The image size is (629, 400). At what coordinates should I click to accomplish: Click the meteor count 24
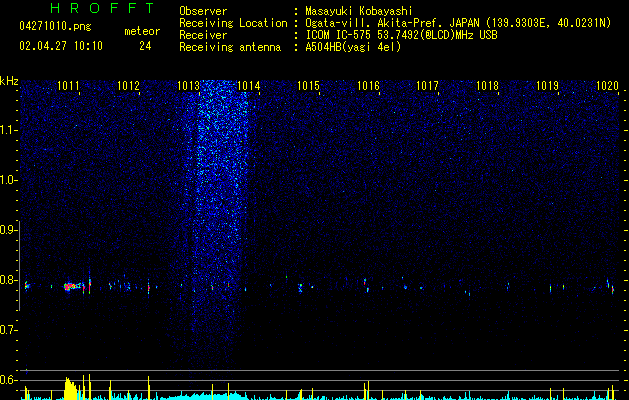(x=145, y=46)
